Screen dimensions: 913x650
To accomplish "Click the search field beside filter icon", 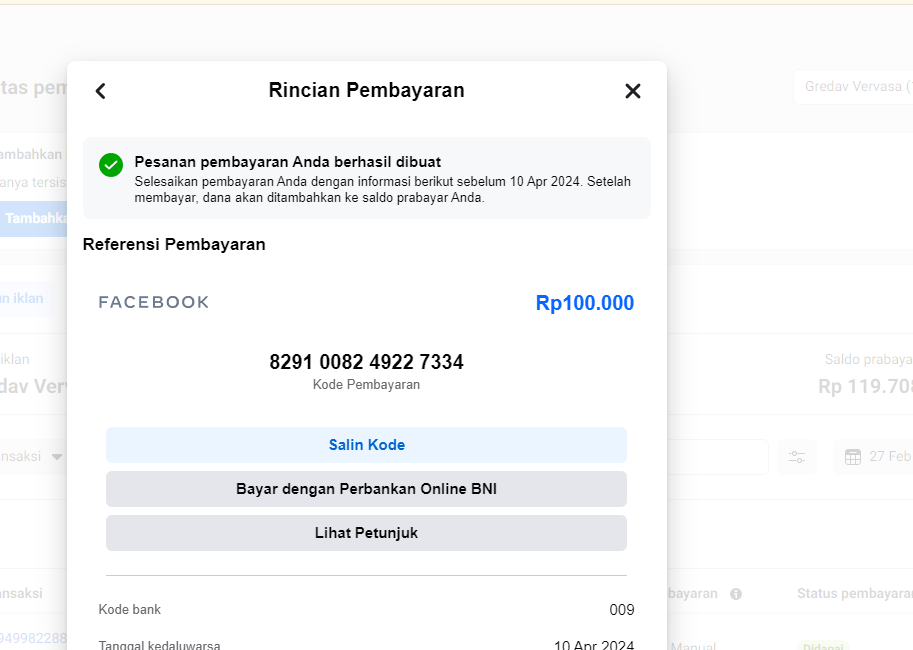I will coord(718,457).
